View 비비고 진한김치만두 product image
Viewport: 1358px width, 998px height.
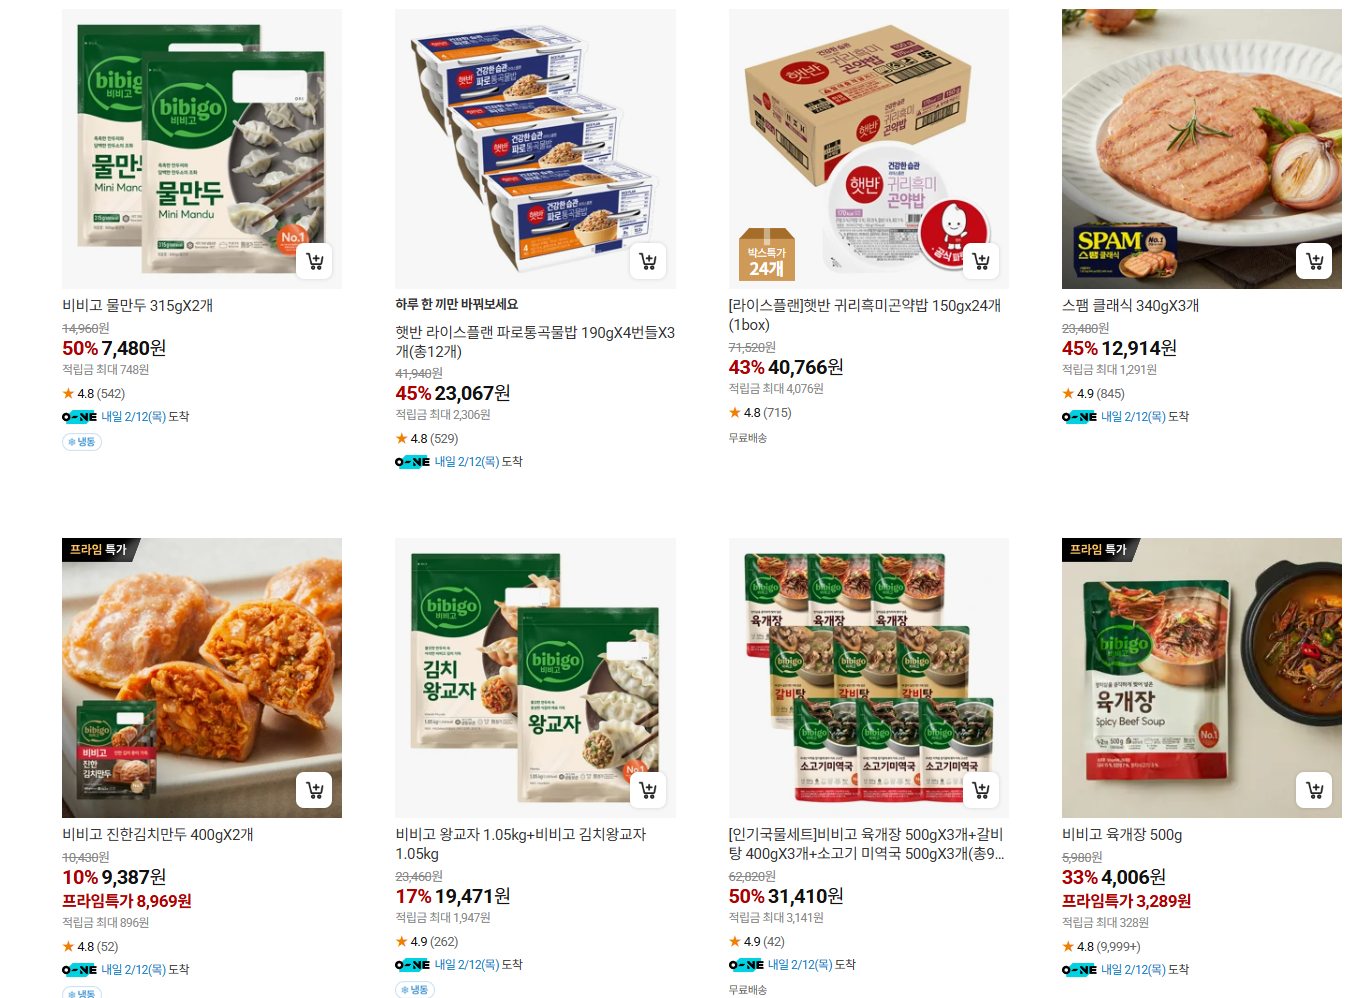[x=202, y=678]
